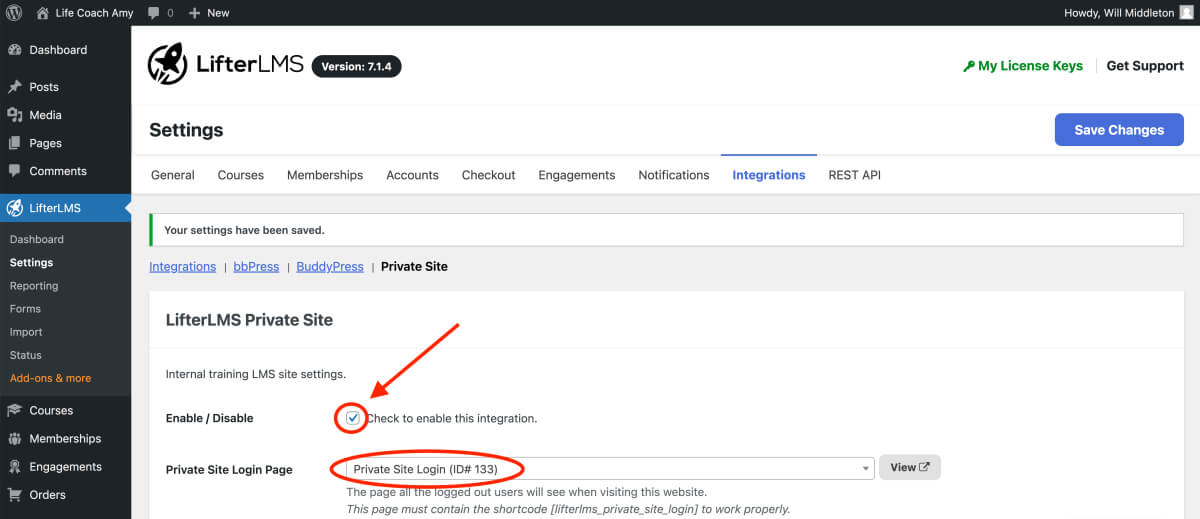1200x519 pixels.
Task: Click the Comments icon in sidebar
Action: click(x=15, y=171)
